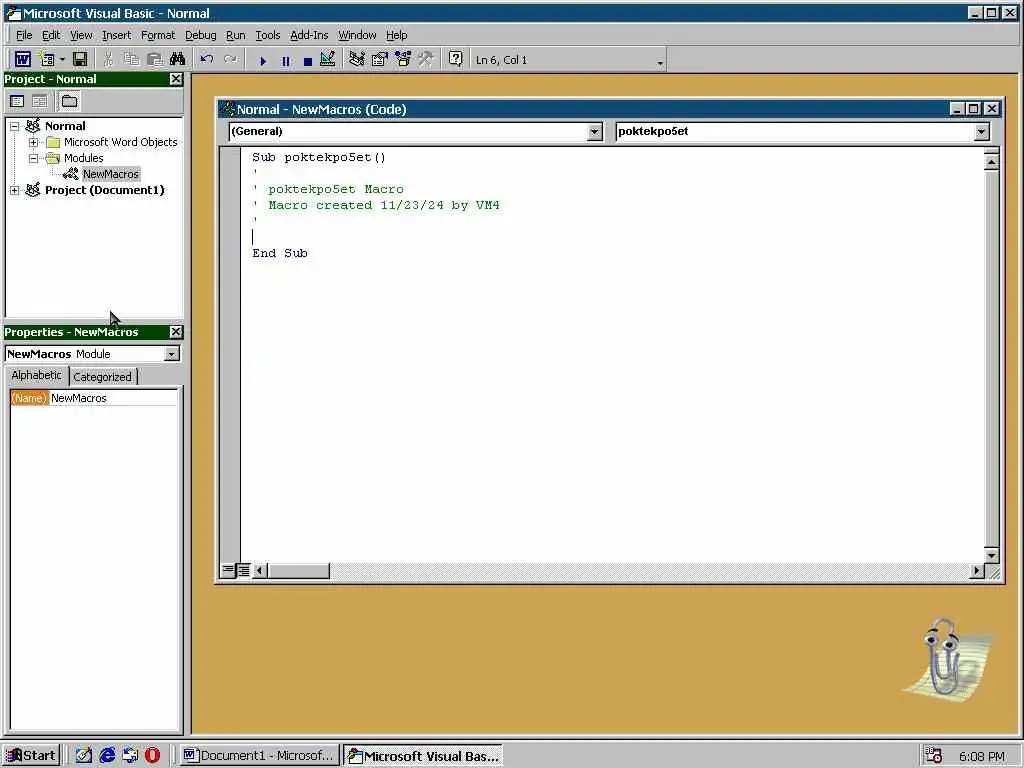Open the poktekpo5et procedure dropdown
The image size is (1024, 768).
pos(982,132)
